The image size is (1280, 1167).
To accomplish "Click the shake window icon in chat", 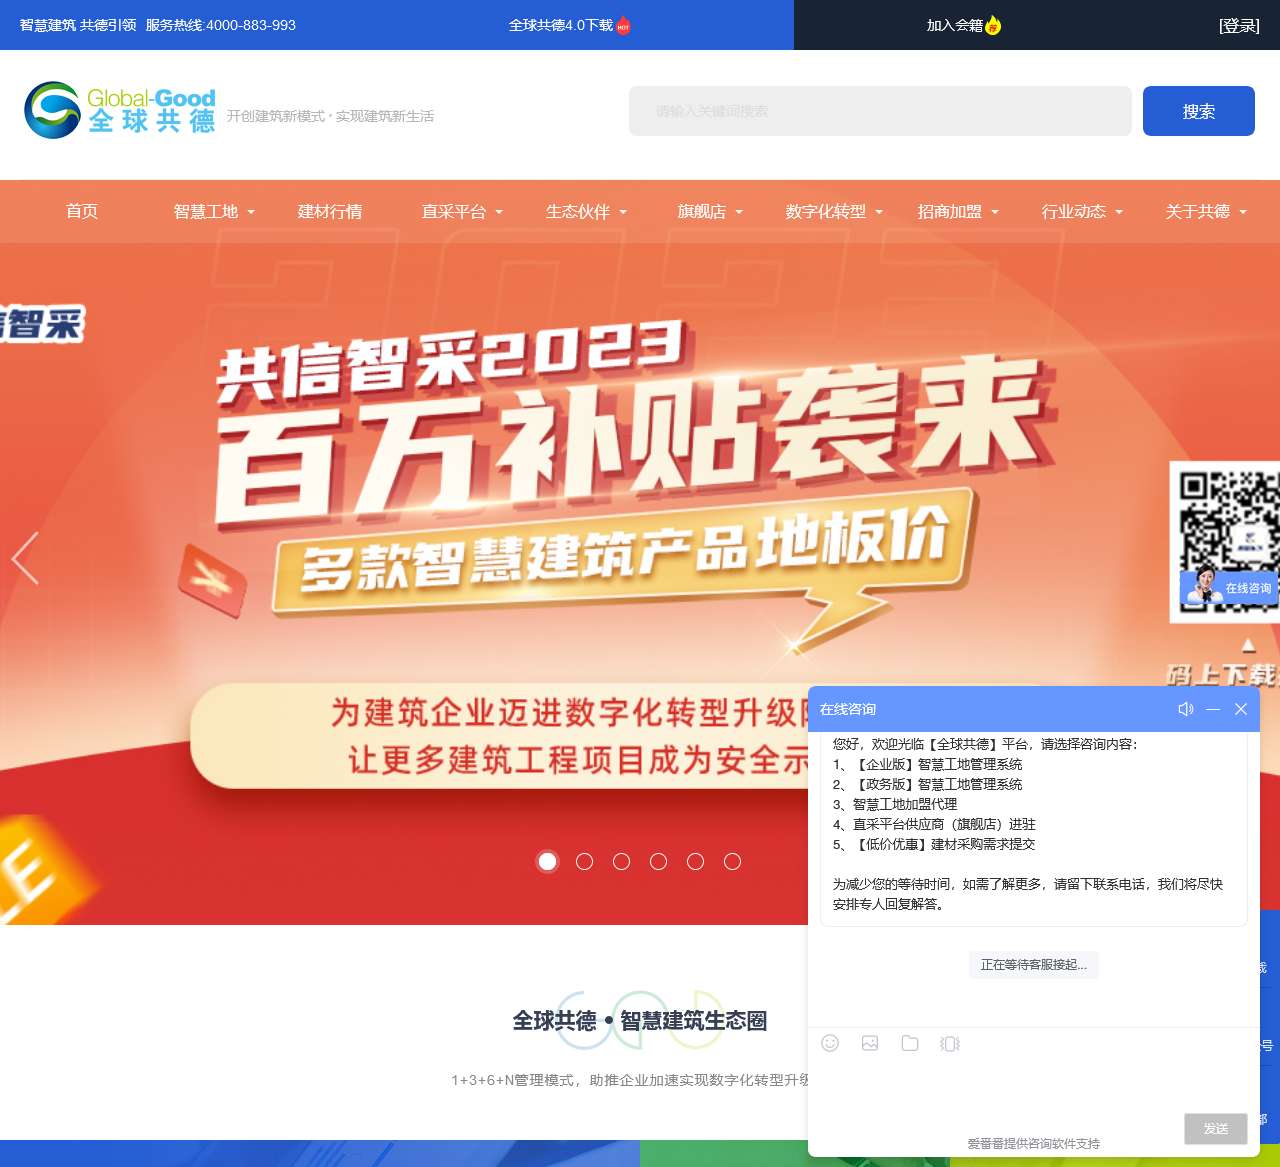I will 950,1043.
